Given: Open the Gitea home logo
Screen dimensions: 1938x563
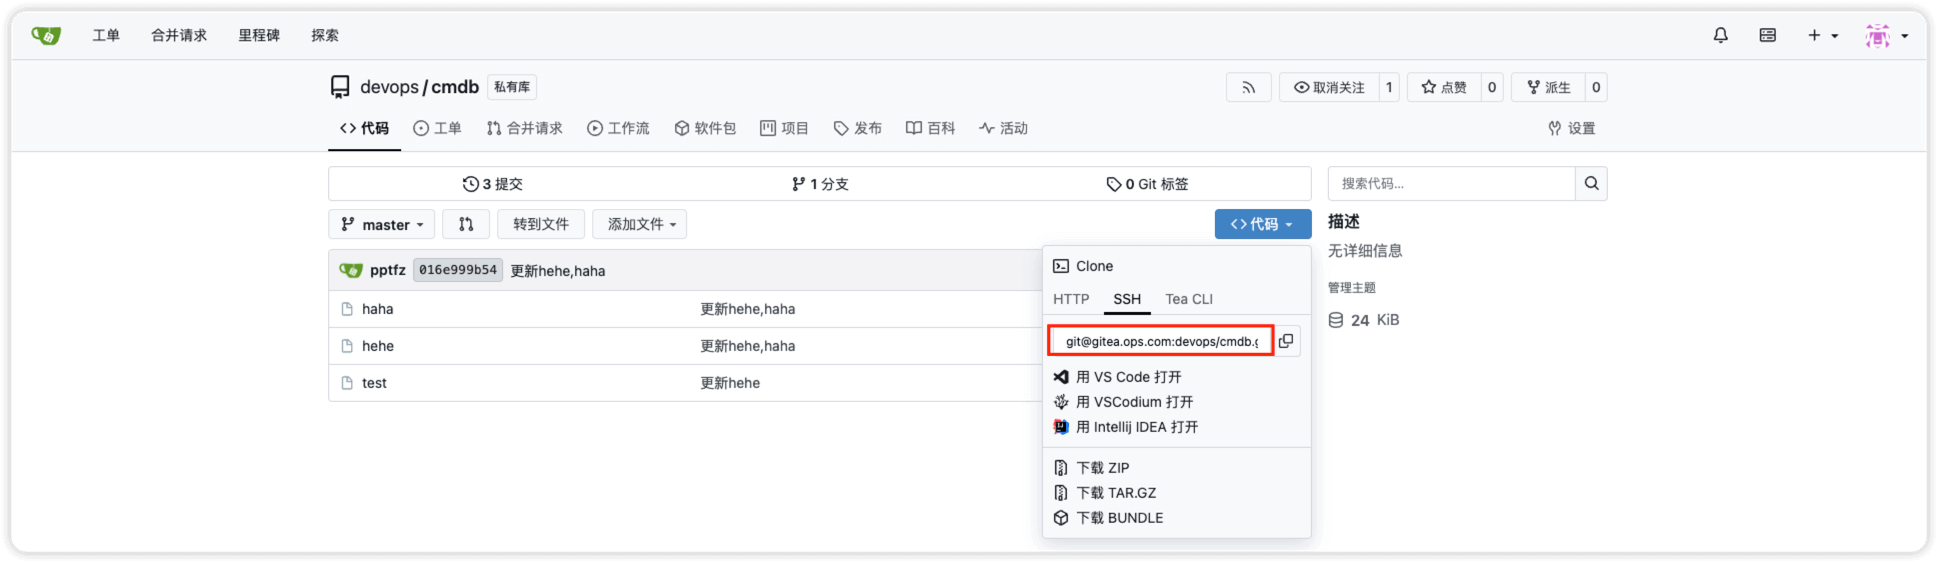Looking at the screenshot, I should pos(46,35).
